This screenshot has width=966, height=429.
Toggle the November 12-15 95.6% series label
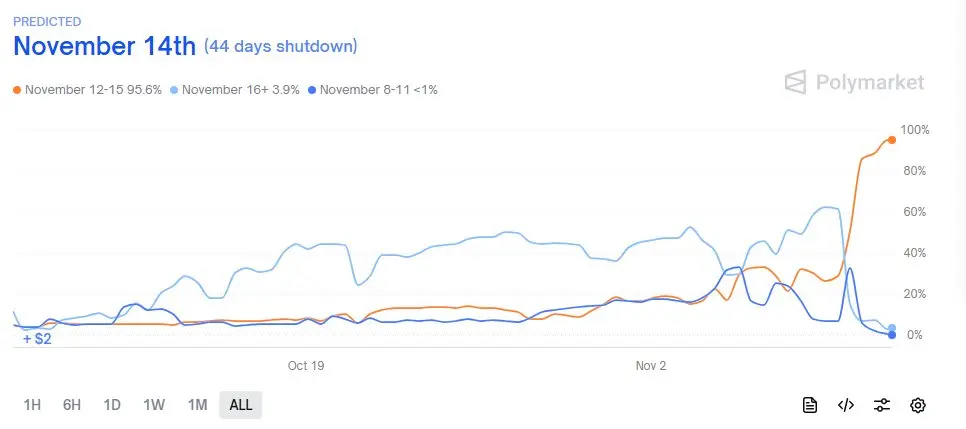pos(94,90)
